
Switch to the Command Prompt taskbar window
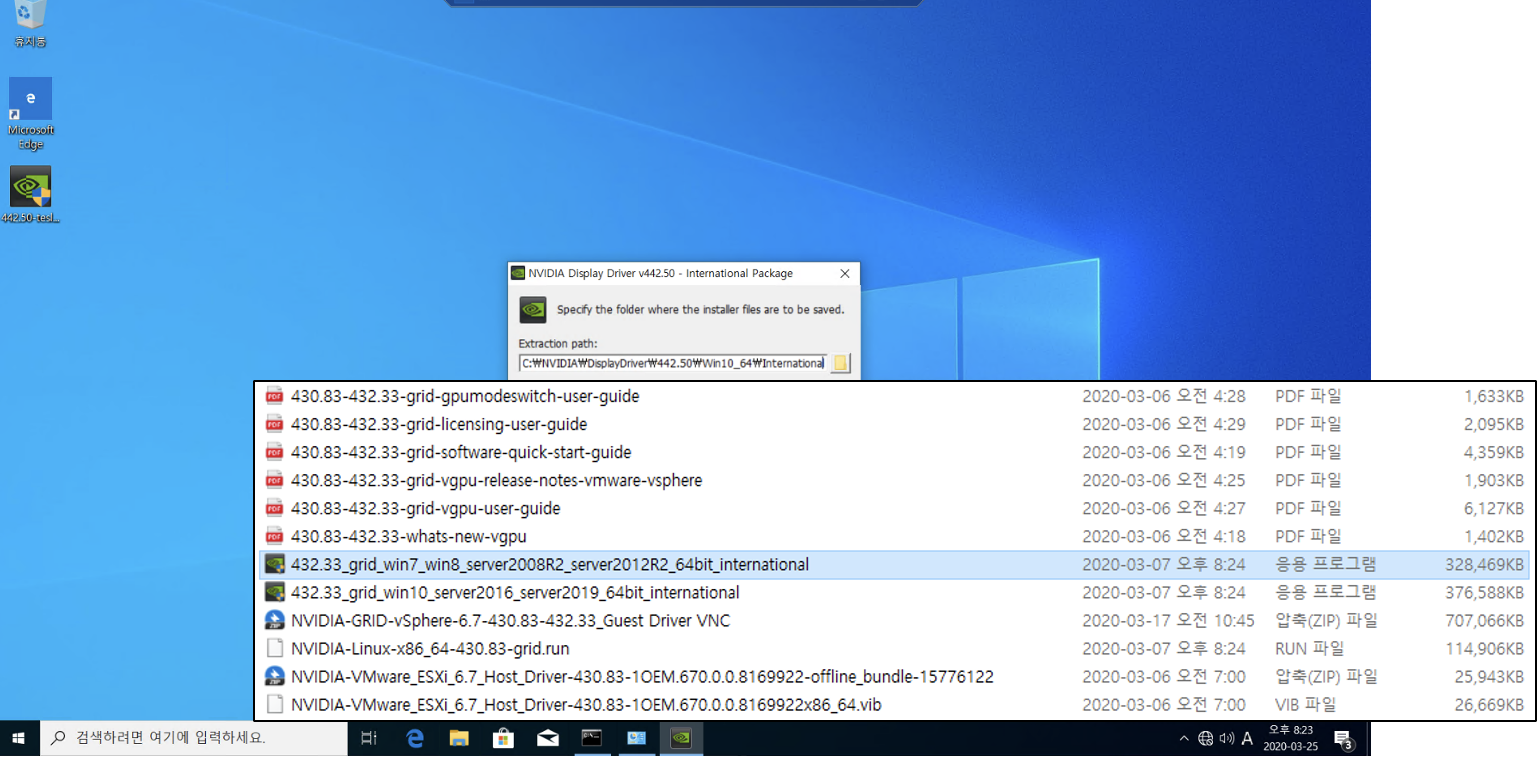coord(592,739)
